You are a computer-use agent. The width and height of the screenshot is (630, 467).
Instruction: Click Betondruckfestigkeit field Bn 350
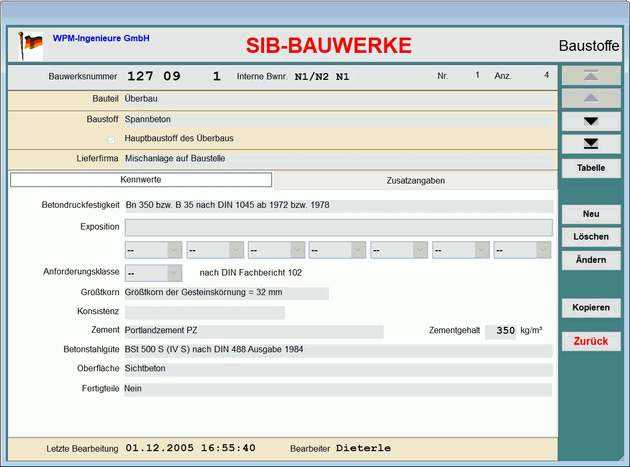[x=339, y=206]
